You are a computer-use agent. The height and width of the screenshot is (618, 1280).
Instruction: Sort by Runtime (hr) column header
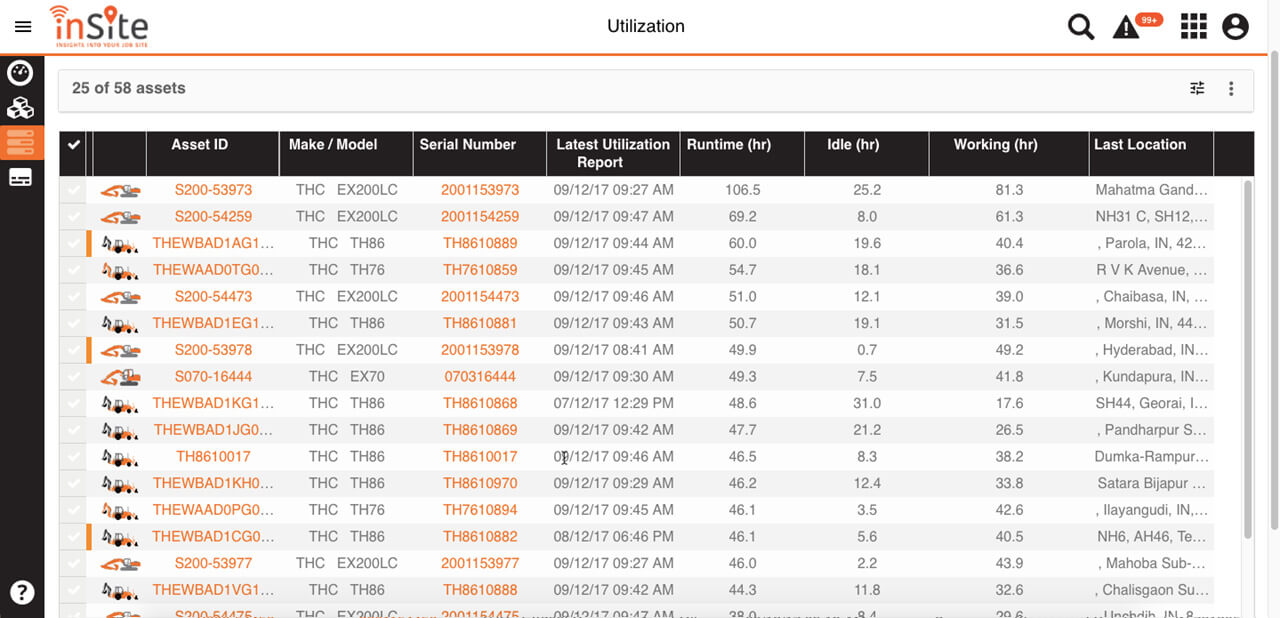coord(729,145)
